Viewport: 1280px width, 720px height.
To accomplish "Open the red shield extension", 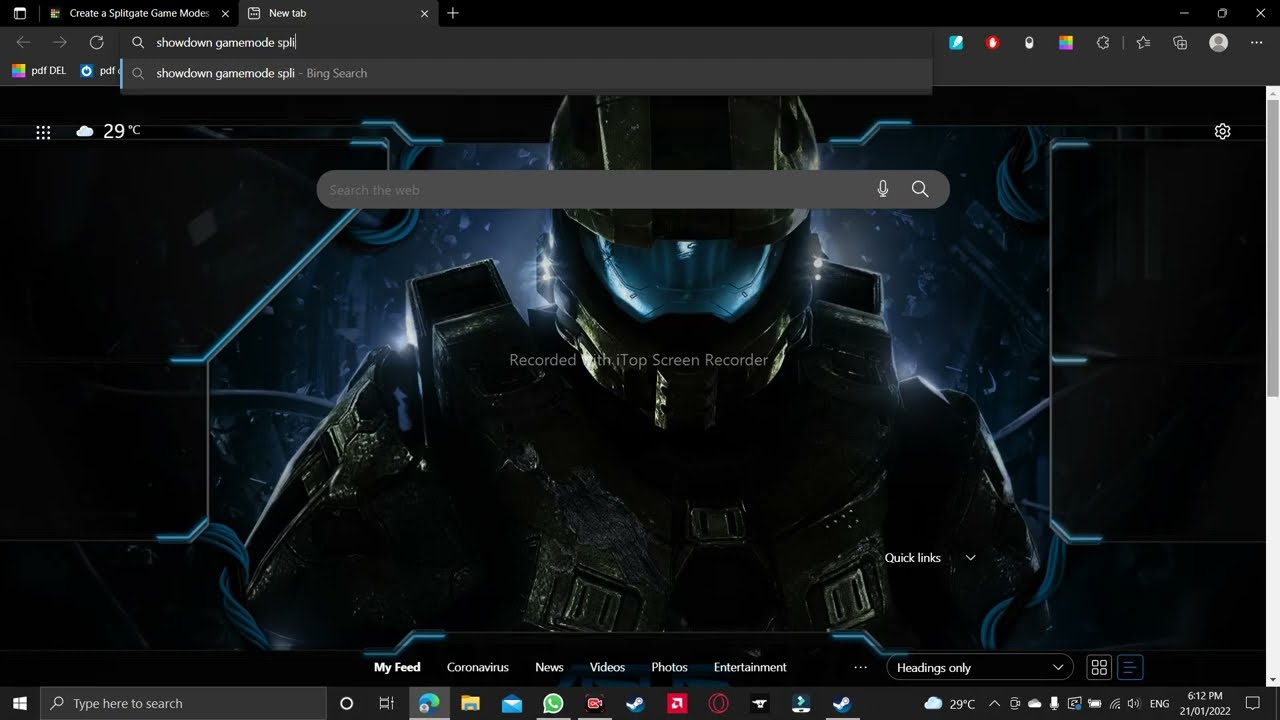I will click(x=992, y=42).
